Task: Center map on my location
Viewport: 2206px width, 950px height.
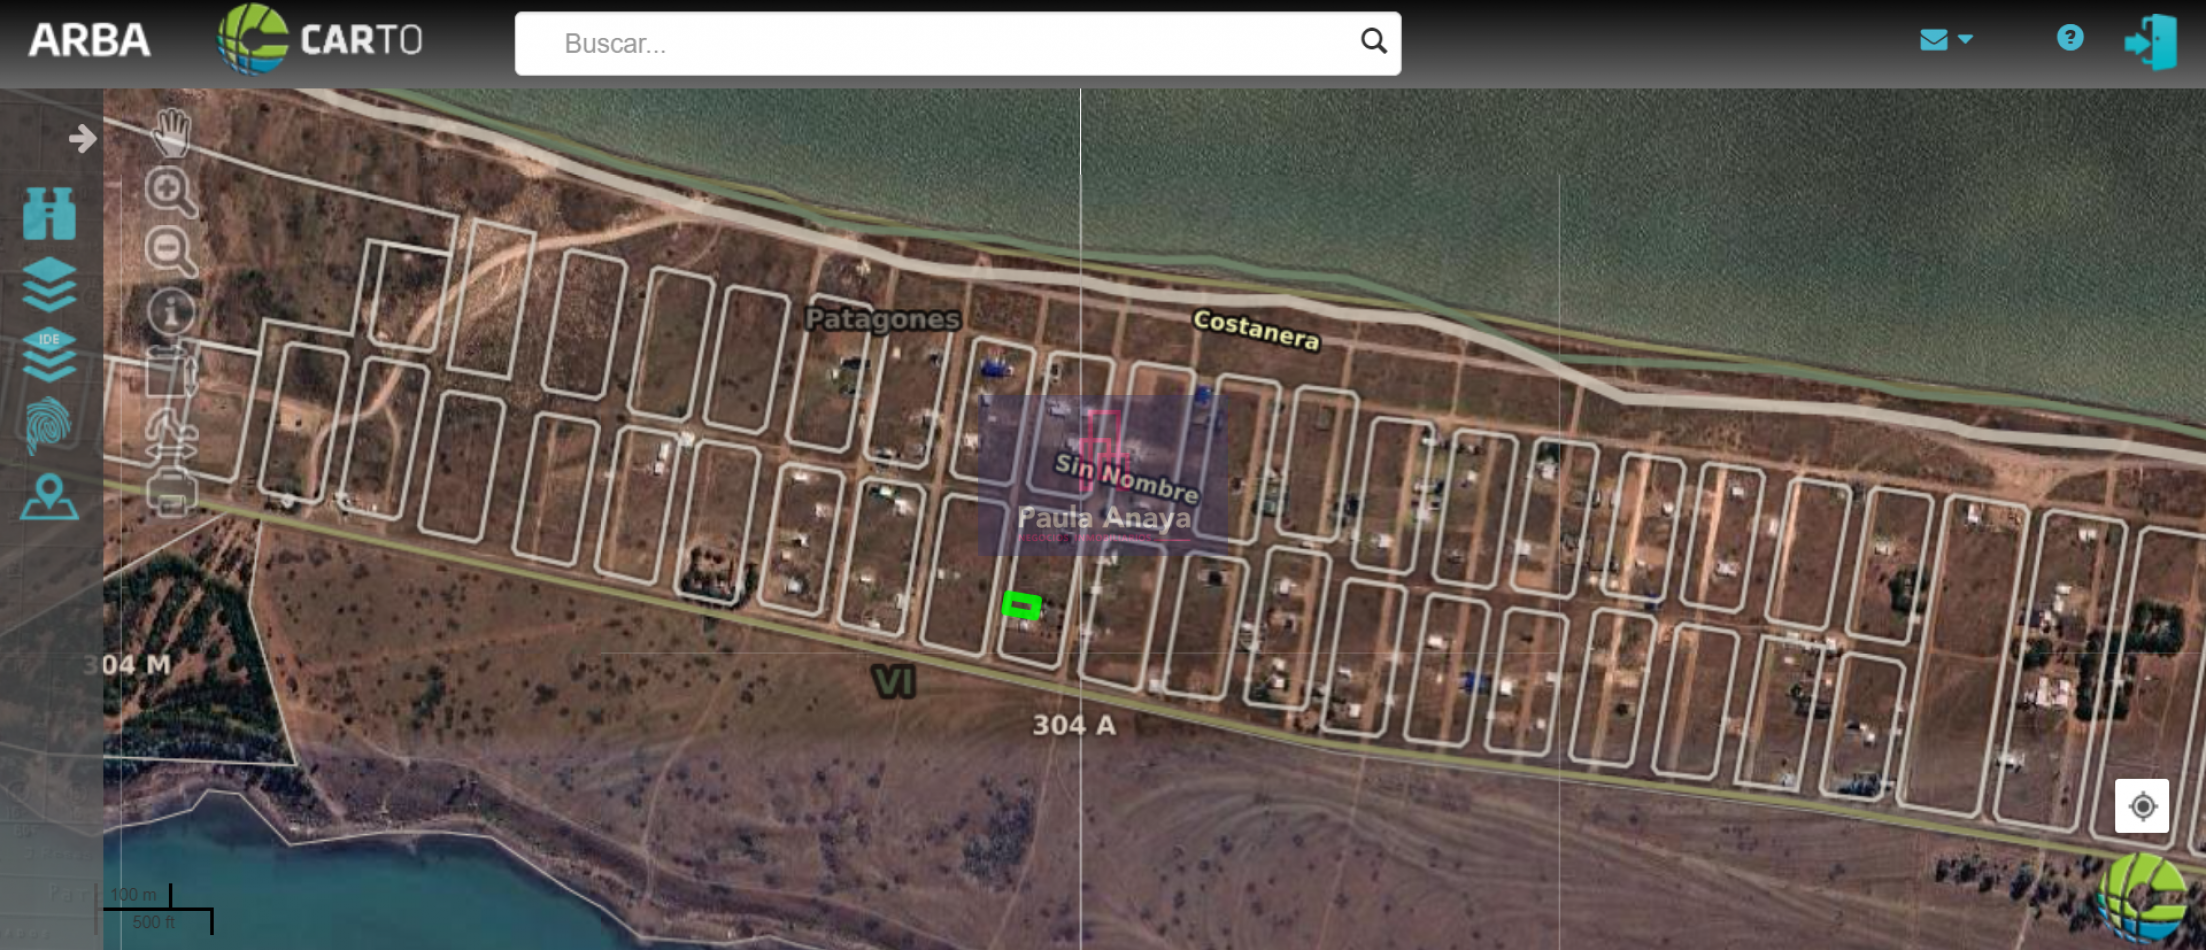Action: [x=2142, y=806]
